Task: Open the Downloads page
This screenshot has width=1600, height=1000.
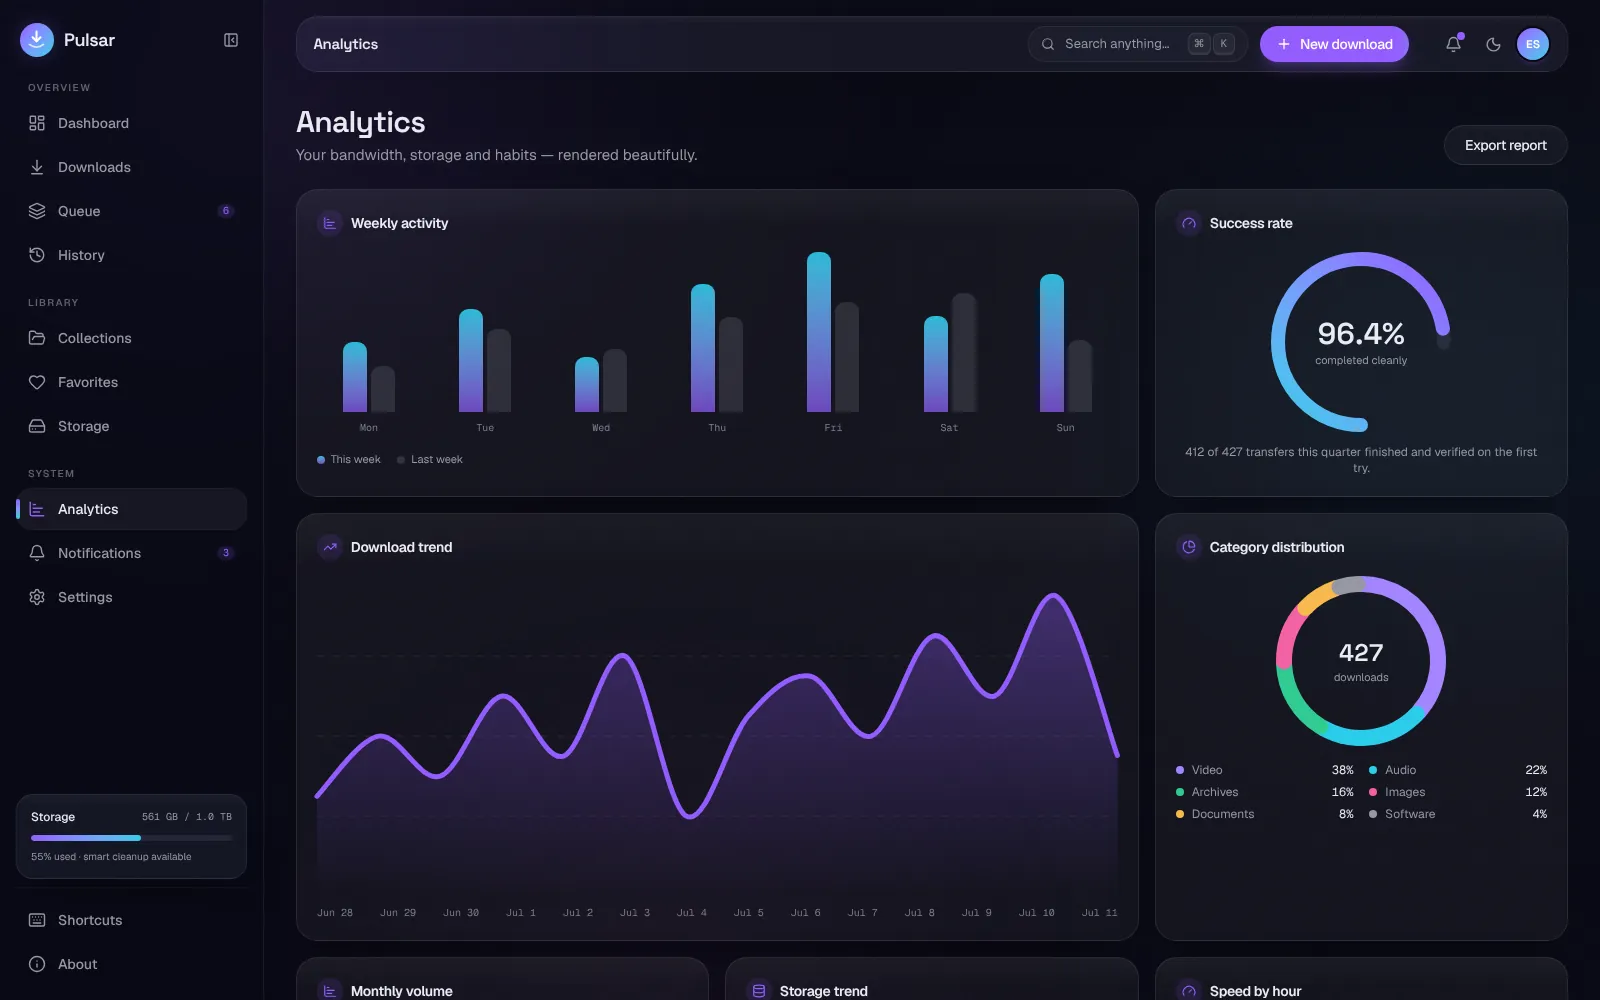Action: coord(131,167)
